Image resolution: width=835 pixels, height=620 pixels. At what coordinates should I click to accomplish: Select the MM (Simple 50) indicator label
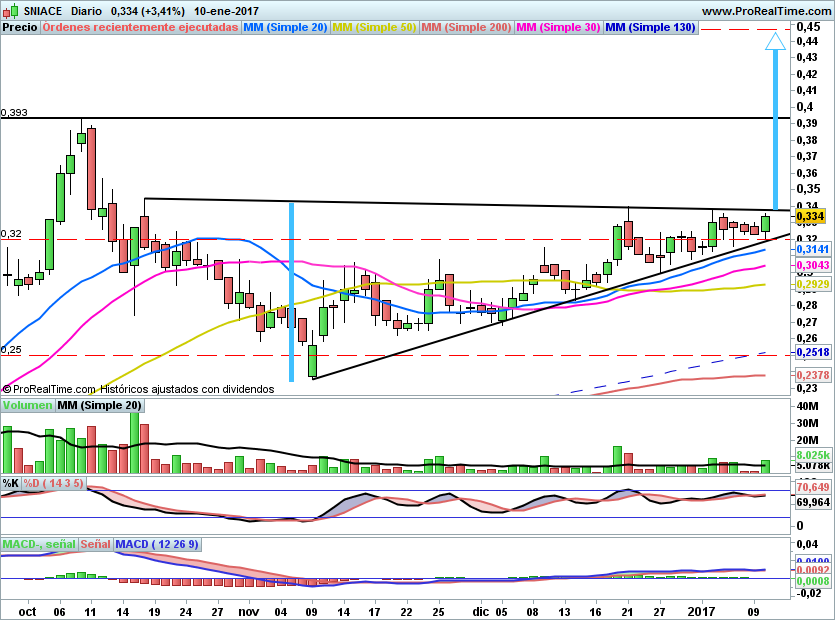coord(374,28)
